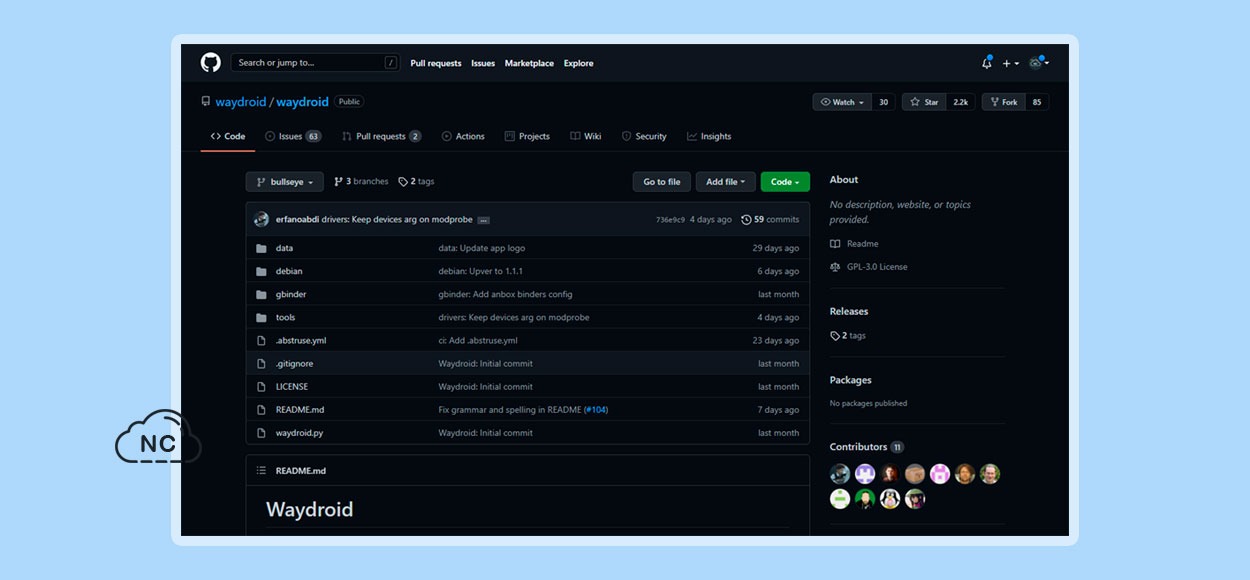1250x580 pixels.
Task: Open the Watch dropdown
Action: tap(842, 102)
